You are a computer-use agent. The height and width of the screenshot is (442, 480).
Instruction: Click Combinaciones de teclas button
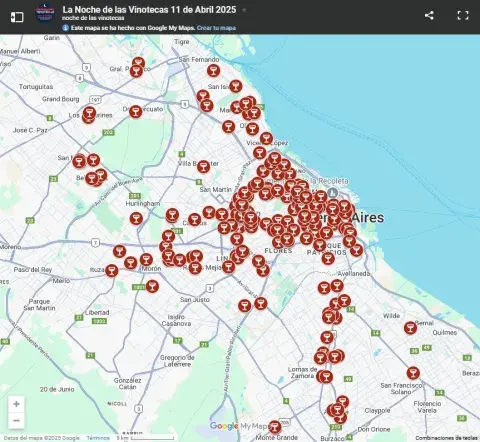pos(446,438)
